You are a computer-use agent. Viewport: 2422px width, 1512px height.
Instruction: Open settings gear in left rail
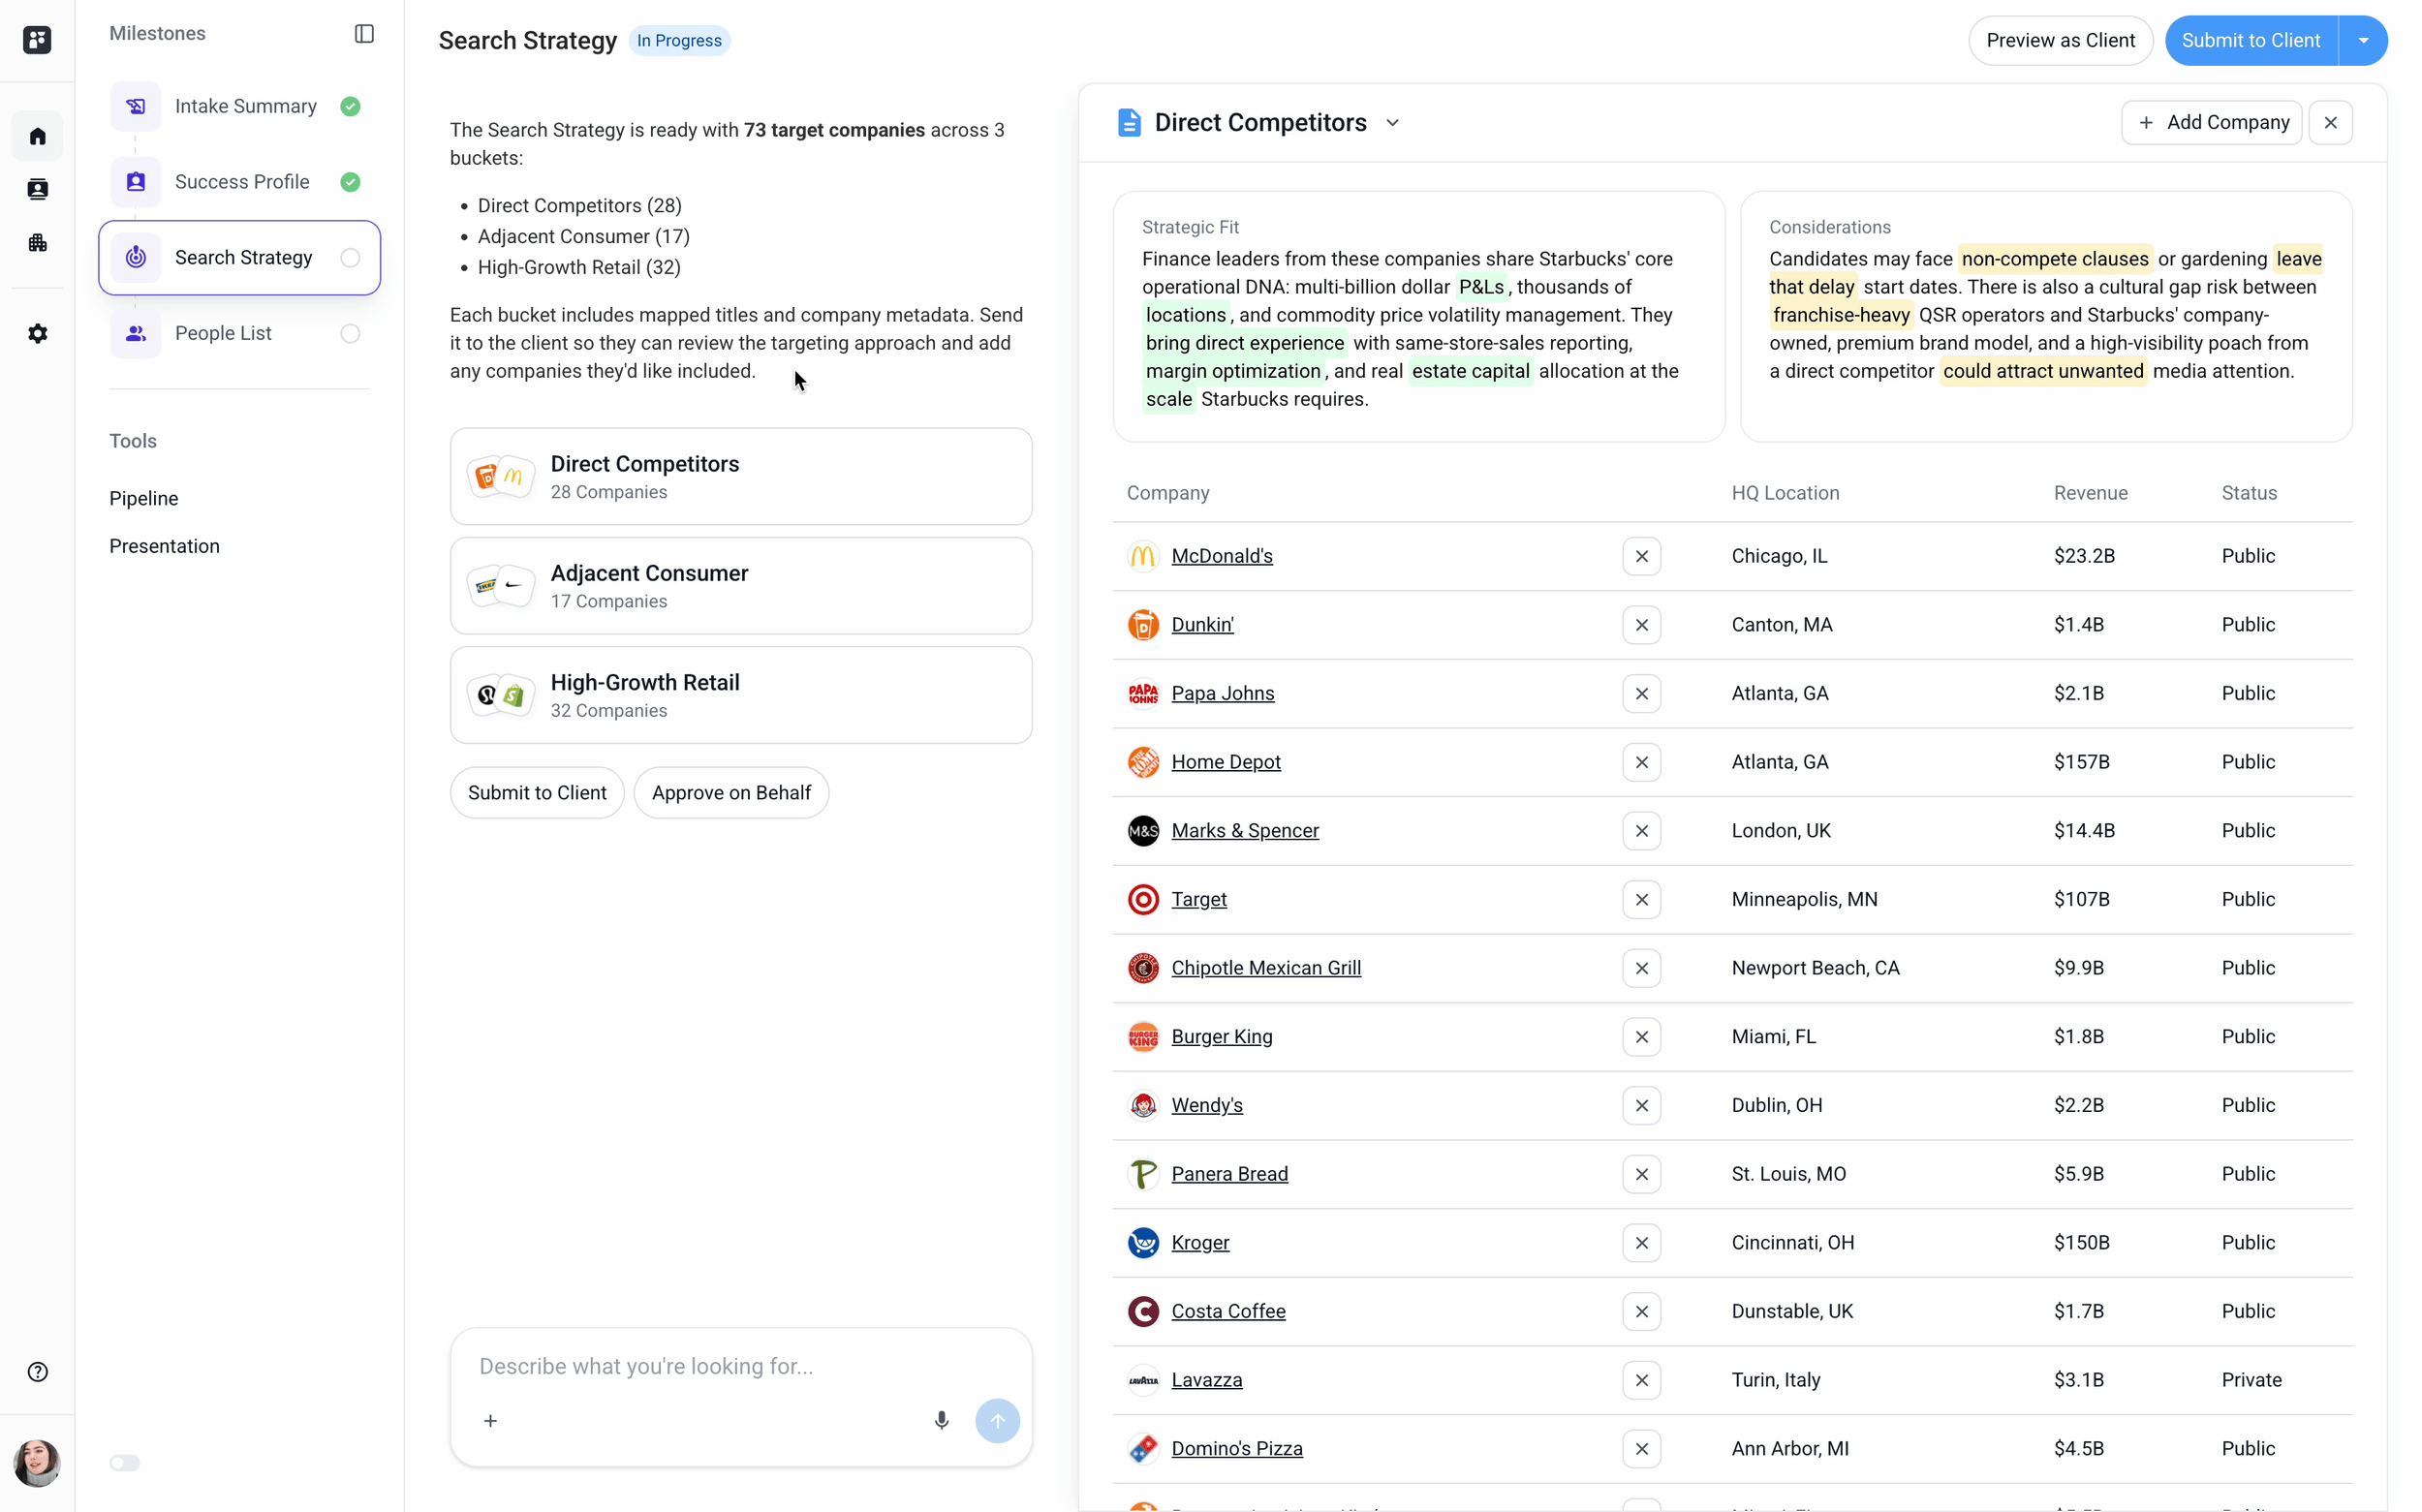(37, 334)
